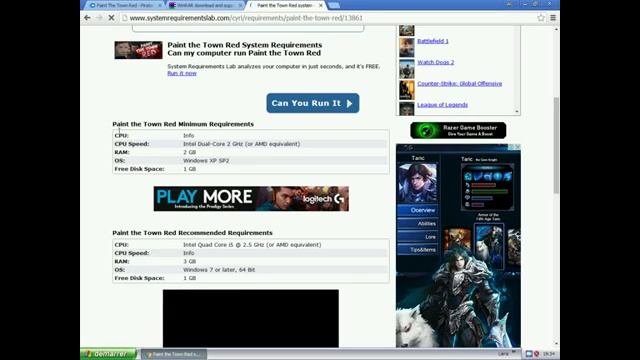Switch to the first Paint The Town Red tab
Viewport: 640px width, 360px height.
tap(124, 5)
